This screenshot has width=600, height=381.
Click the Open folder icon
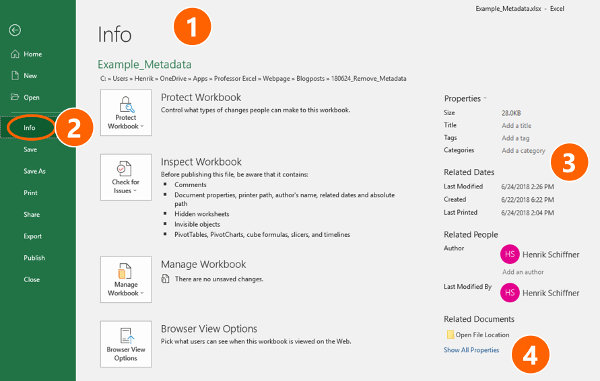tap(15, 97)
